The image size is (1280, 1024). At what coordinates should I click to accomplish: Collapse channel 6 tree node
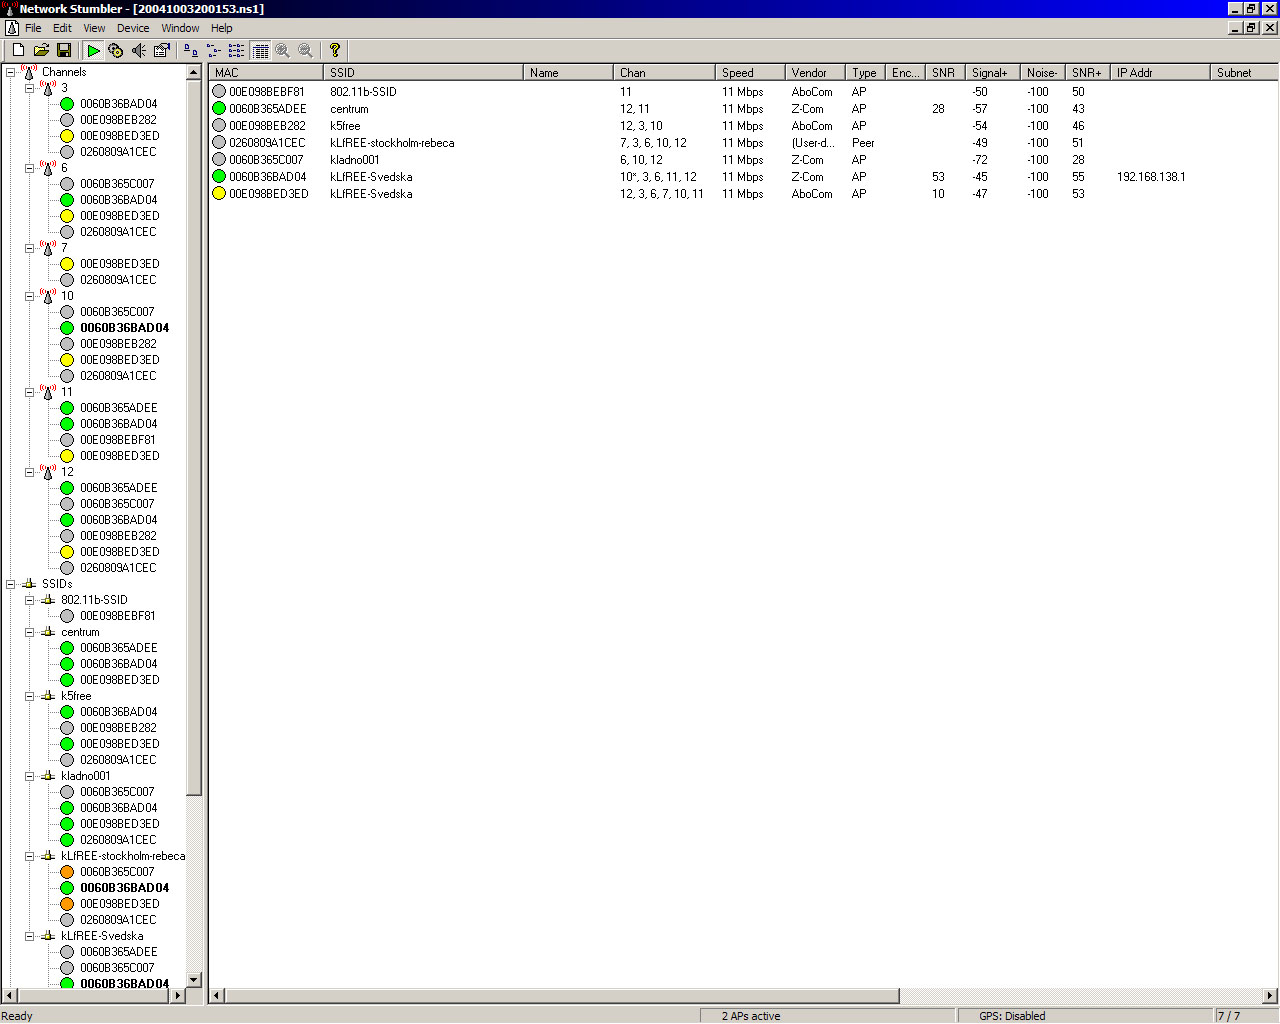click(29, 168)
